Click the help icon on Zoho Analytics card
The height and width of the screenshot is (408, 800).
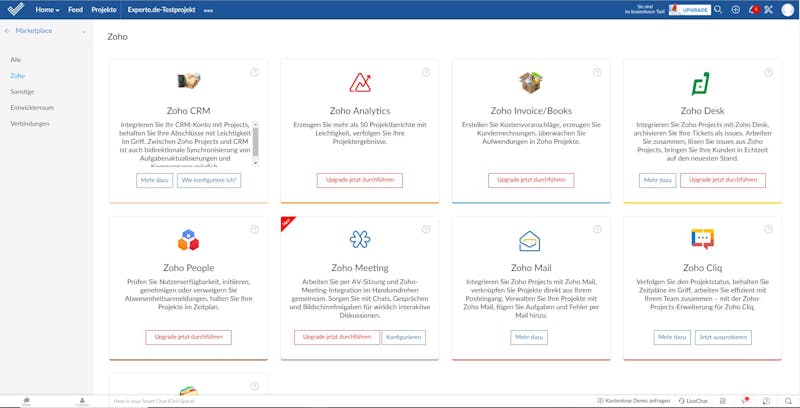[x=426, y=72]
